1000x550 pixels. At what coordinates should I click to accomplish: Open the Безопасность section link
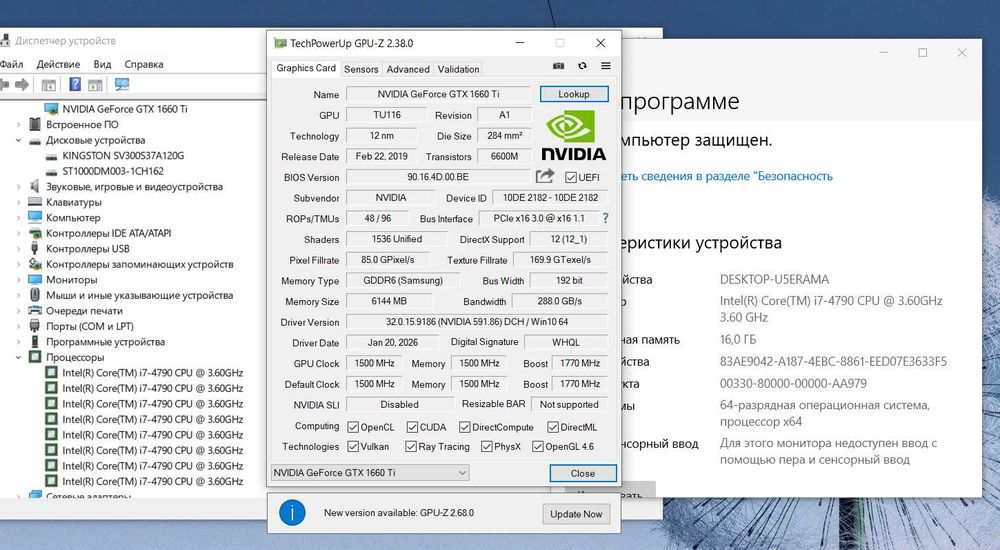coord(727,177)
